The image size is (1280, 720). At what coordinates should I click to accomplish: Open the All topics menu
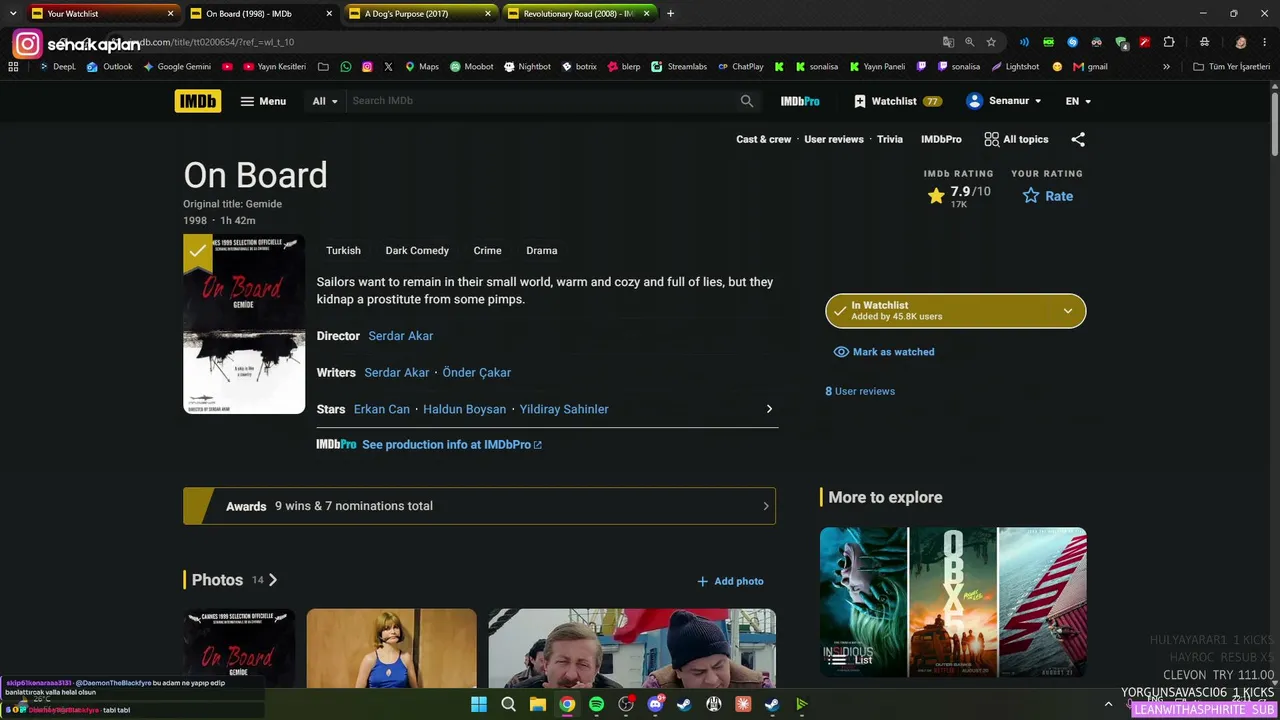tap(1016, 140)
